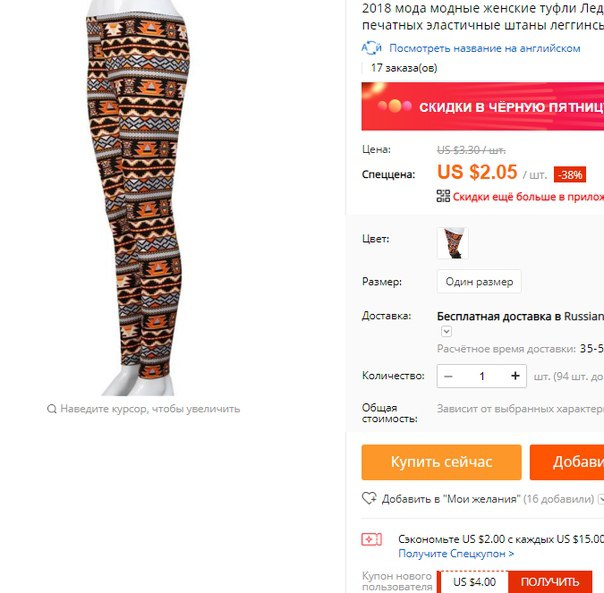This screenshot has height=593, width=604.
Task: Click the main leggings product image
Action: (138, 198)
